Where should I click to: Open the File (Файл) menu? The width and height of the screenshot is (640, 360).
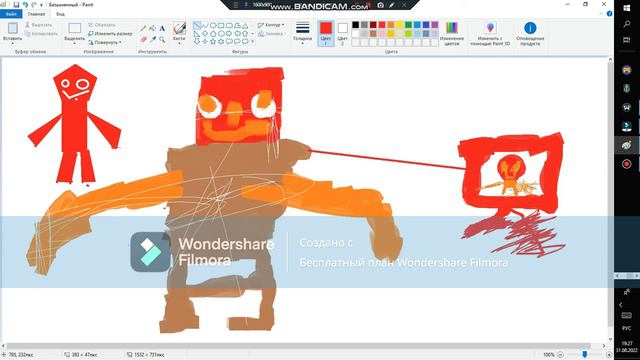pyautogui.click(x=11, y=14)
